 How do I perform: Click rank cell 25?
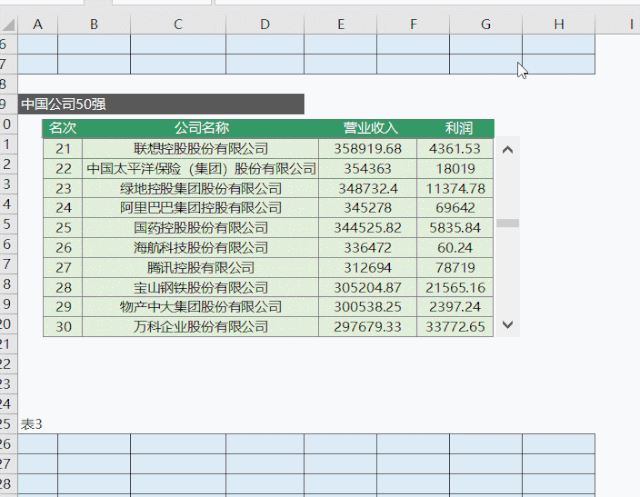pyautogui.click(x=63, y=228)
